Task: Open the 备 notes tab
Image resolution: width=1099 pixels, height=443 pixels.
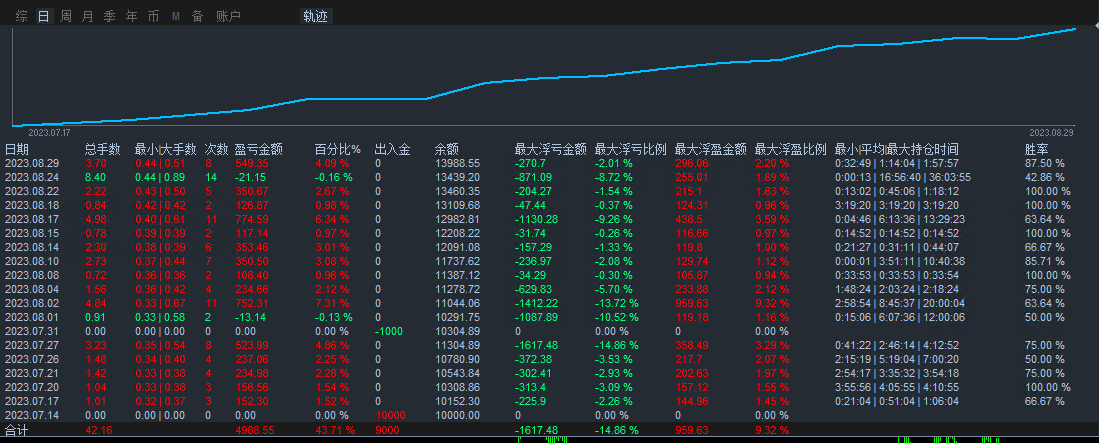Action: click(x=197, y=16)
